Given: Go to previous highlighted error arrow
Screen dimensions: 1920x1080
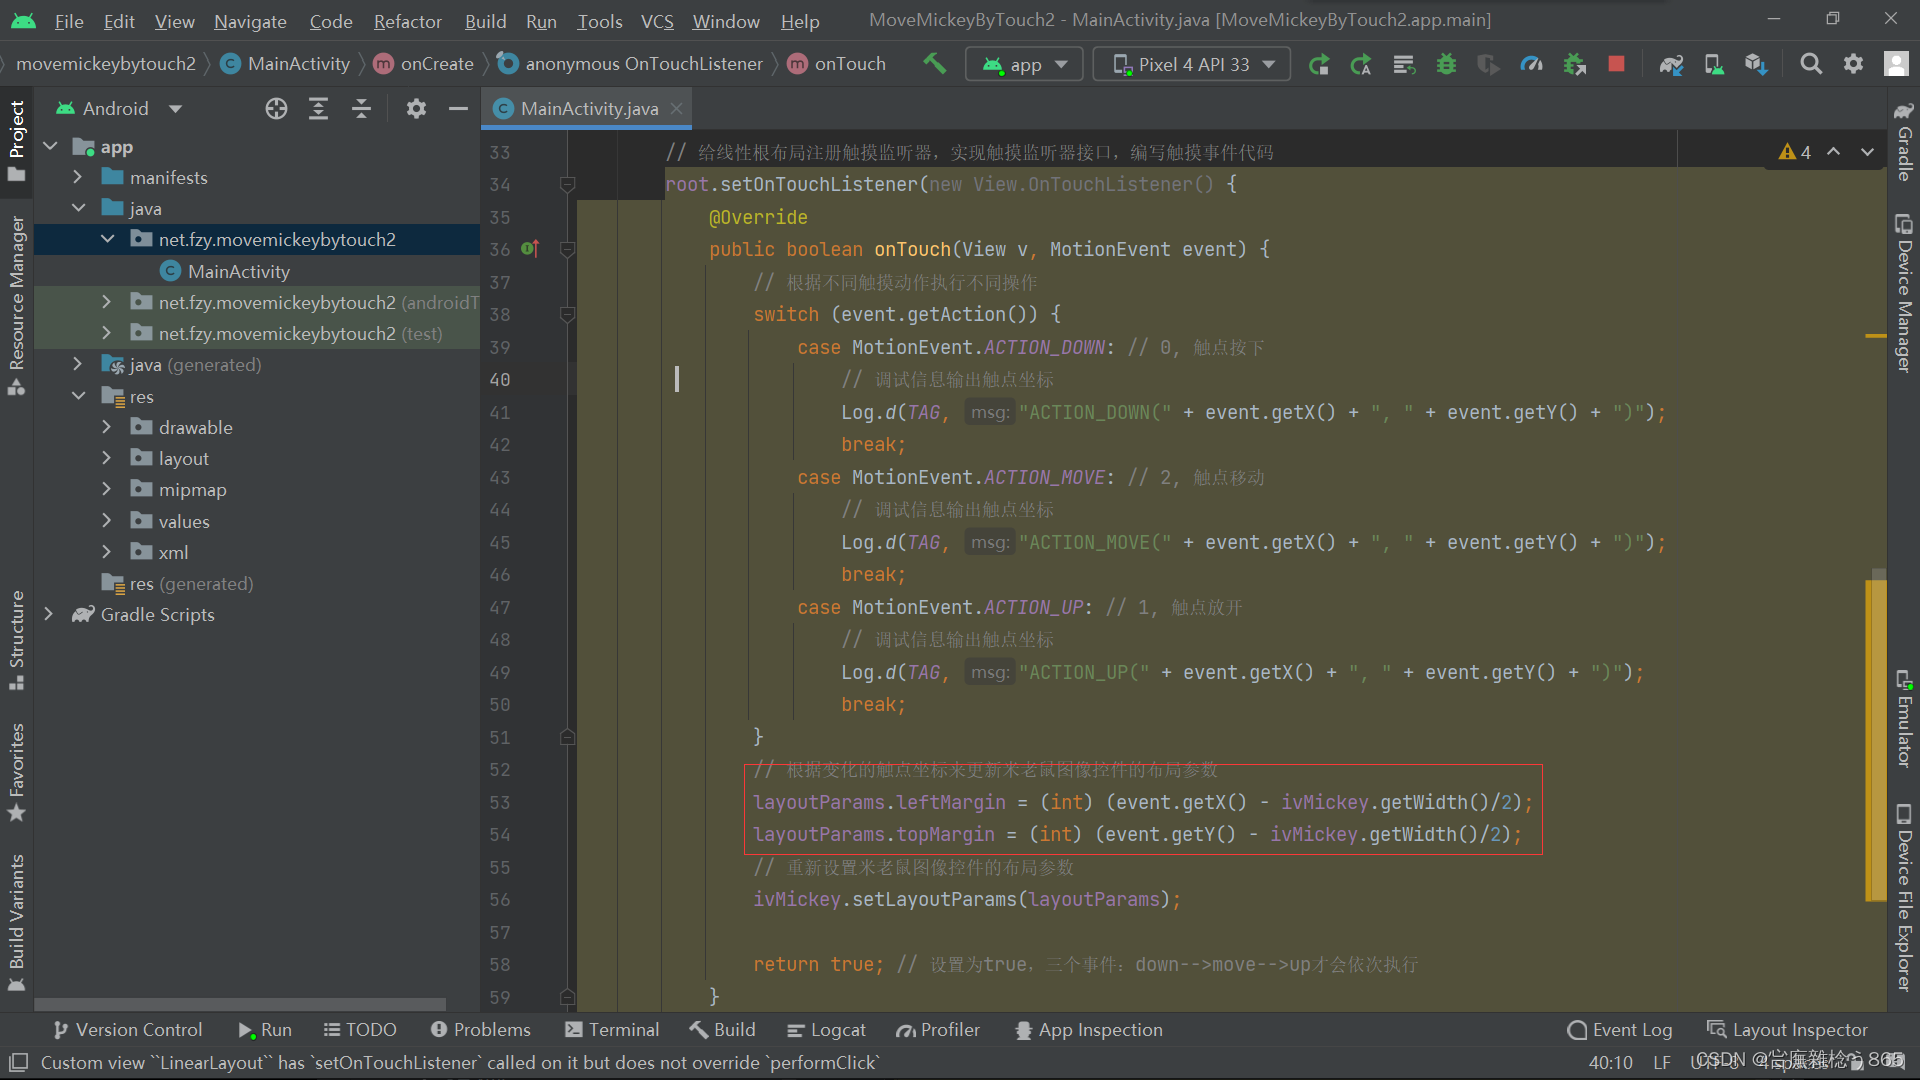Looking at the screenshot, I should tap(1833, 152).
